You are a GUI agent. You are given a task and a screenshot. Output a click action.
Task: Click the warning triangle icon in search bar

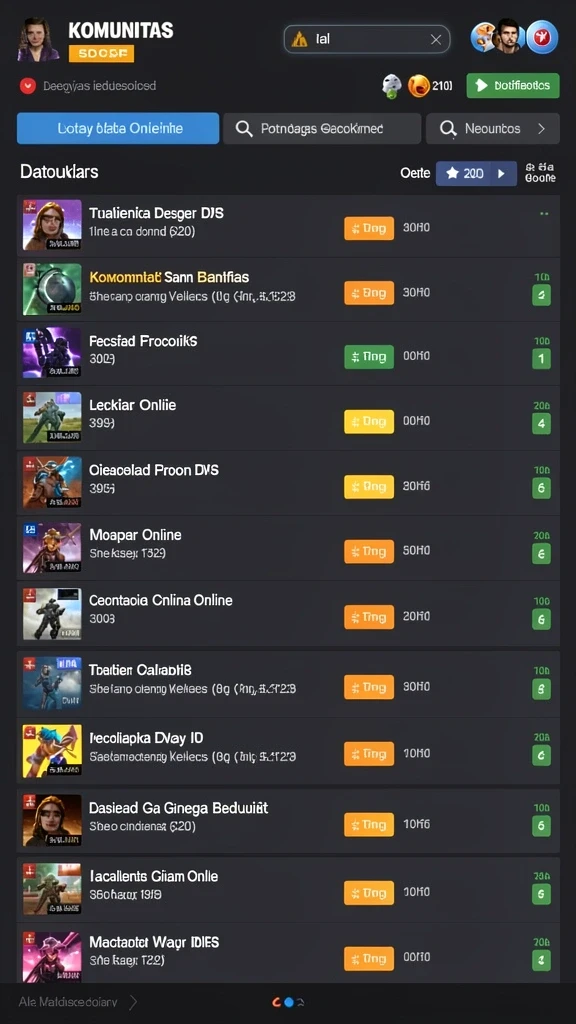[299, 39]
